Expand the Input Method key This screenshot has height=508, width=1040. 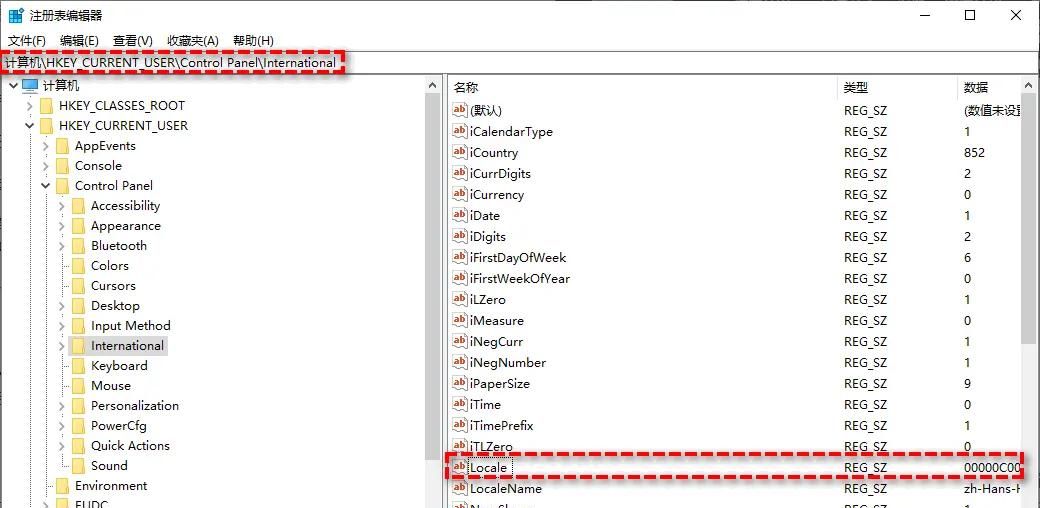pyautogui.click(x=62, y=326)
